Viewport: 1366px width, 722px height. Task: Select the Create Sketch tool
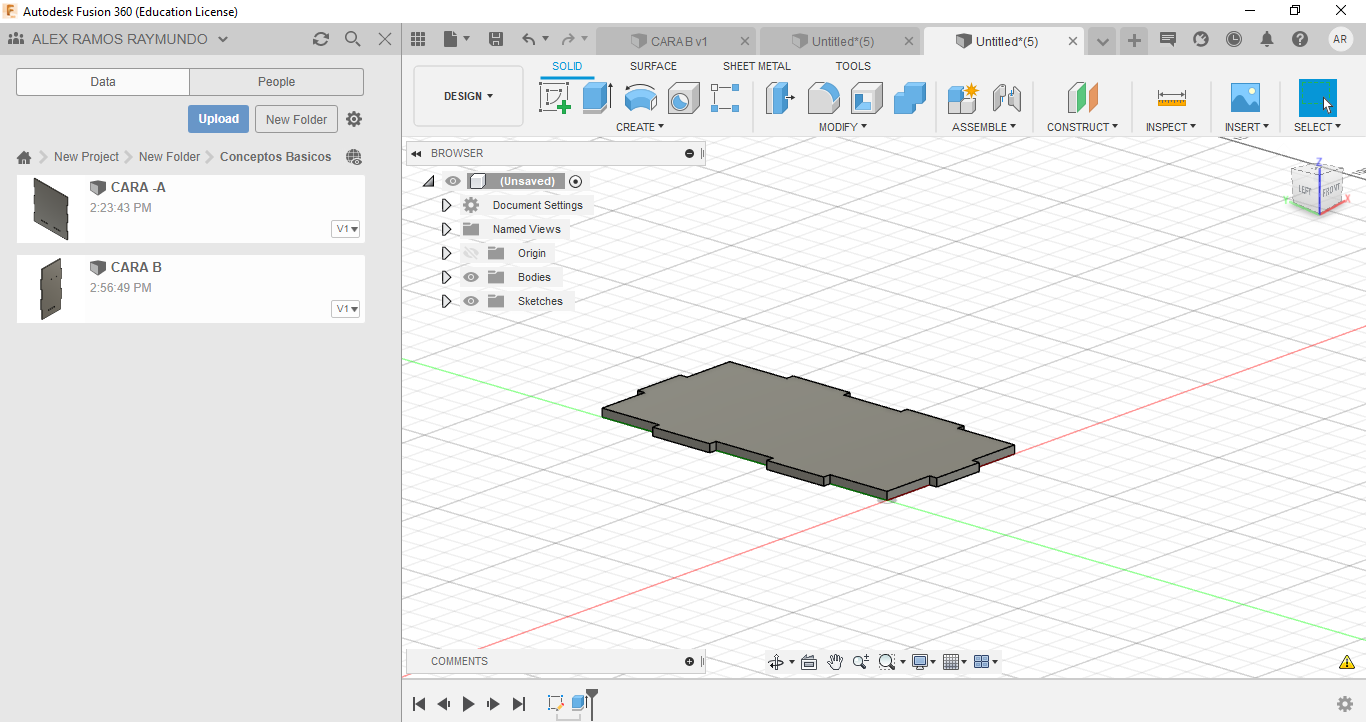tap(555, 98)
